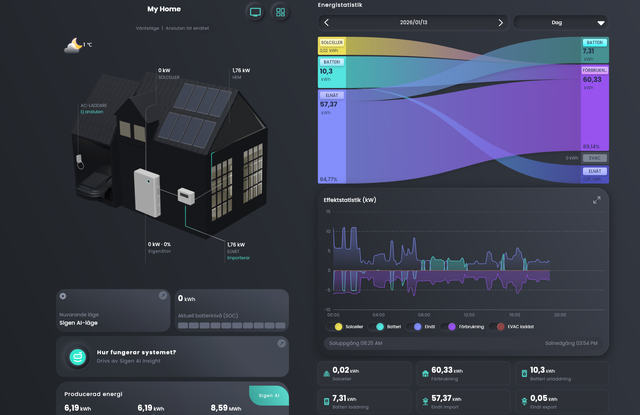Click the solar panel icon in Solceller card
This screenshot has height=415, width=640.
pos(327,373)
